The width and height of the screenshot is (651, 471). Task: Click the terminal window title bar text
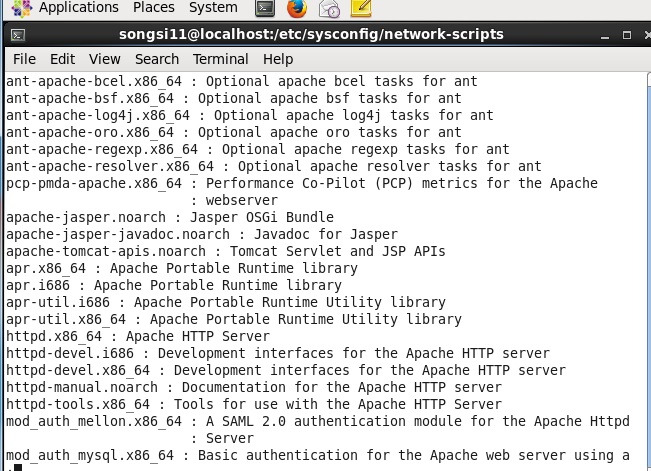click(x=311, y=34)
